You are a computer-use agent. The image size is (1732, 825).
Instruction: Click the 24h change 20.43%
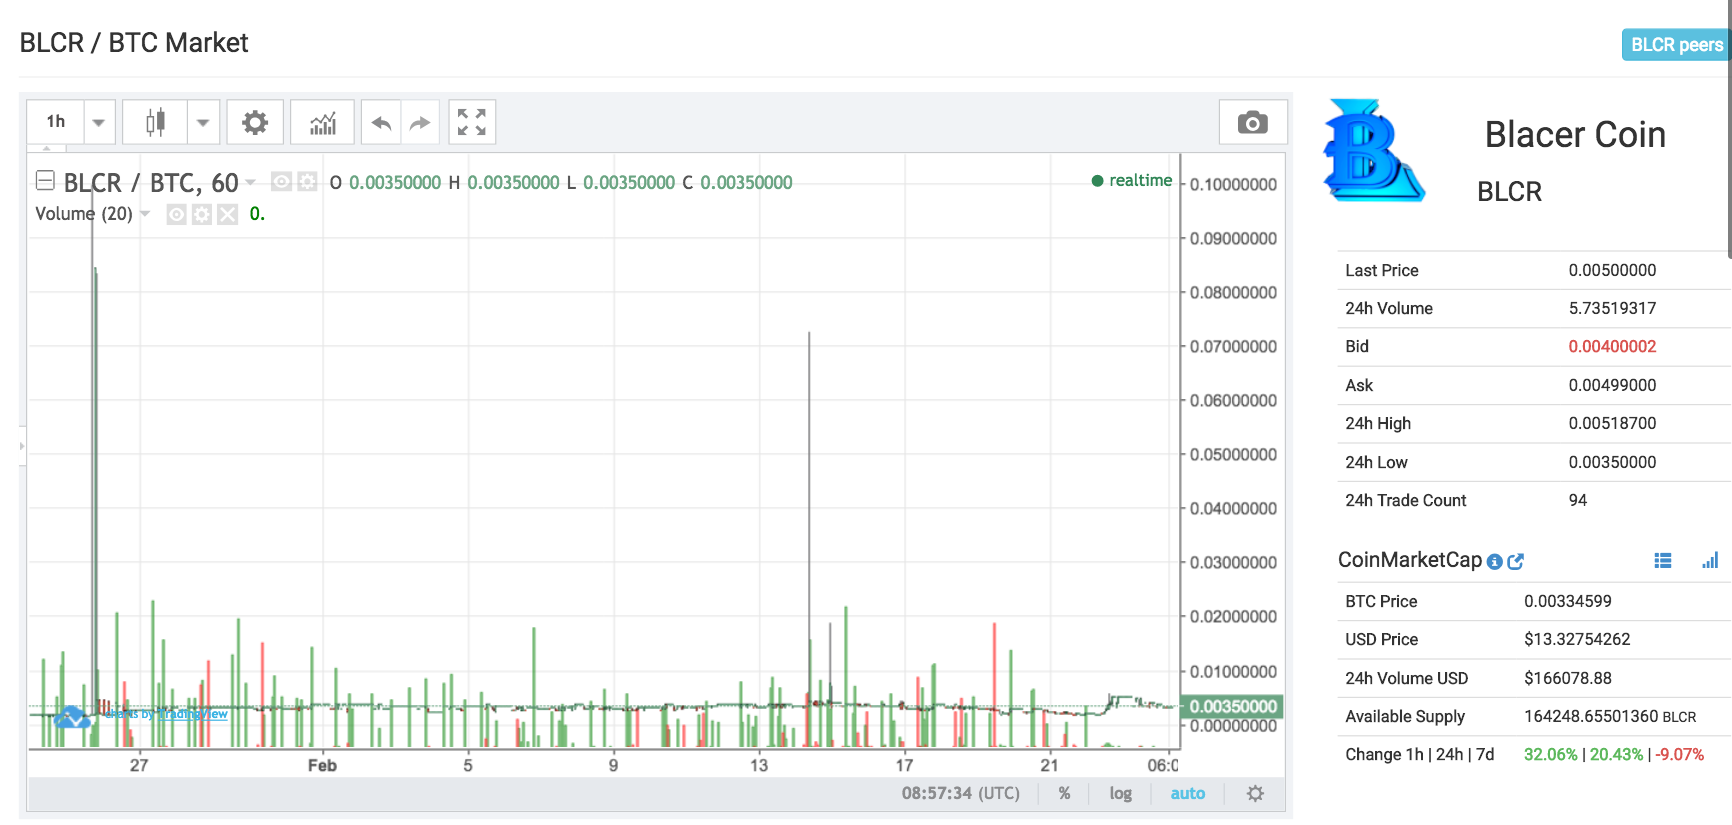pyautogui.click(x=1616, y=755)
